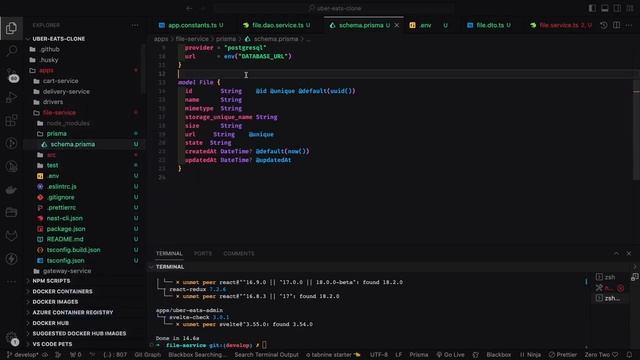Open the Docker whale view in activity bar
640x360 pixels.
point(11,189)
